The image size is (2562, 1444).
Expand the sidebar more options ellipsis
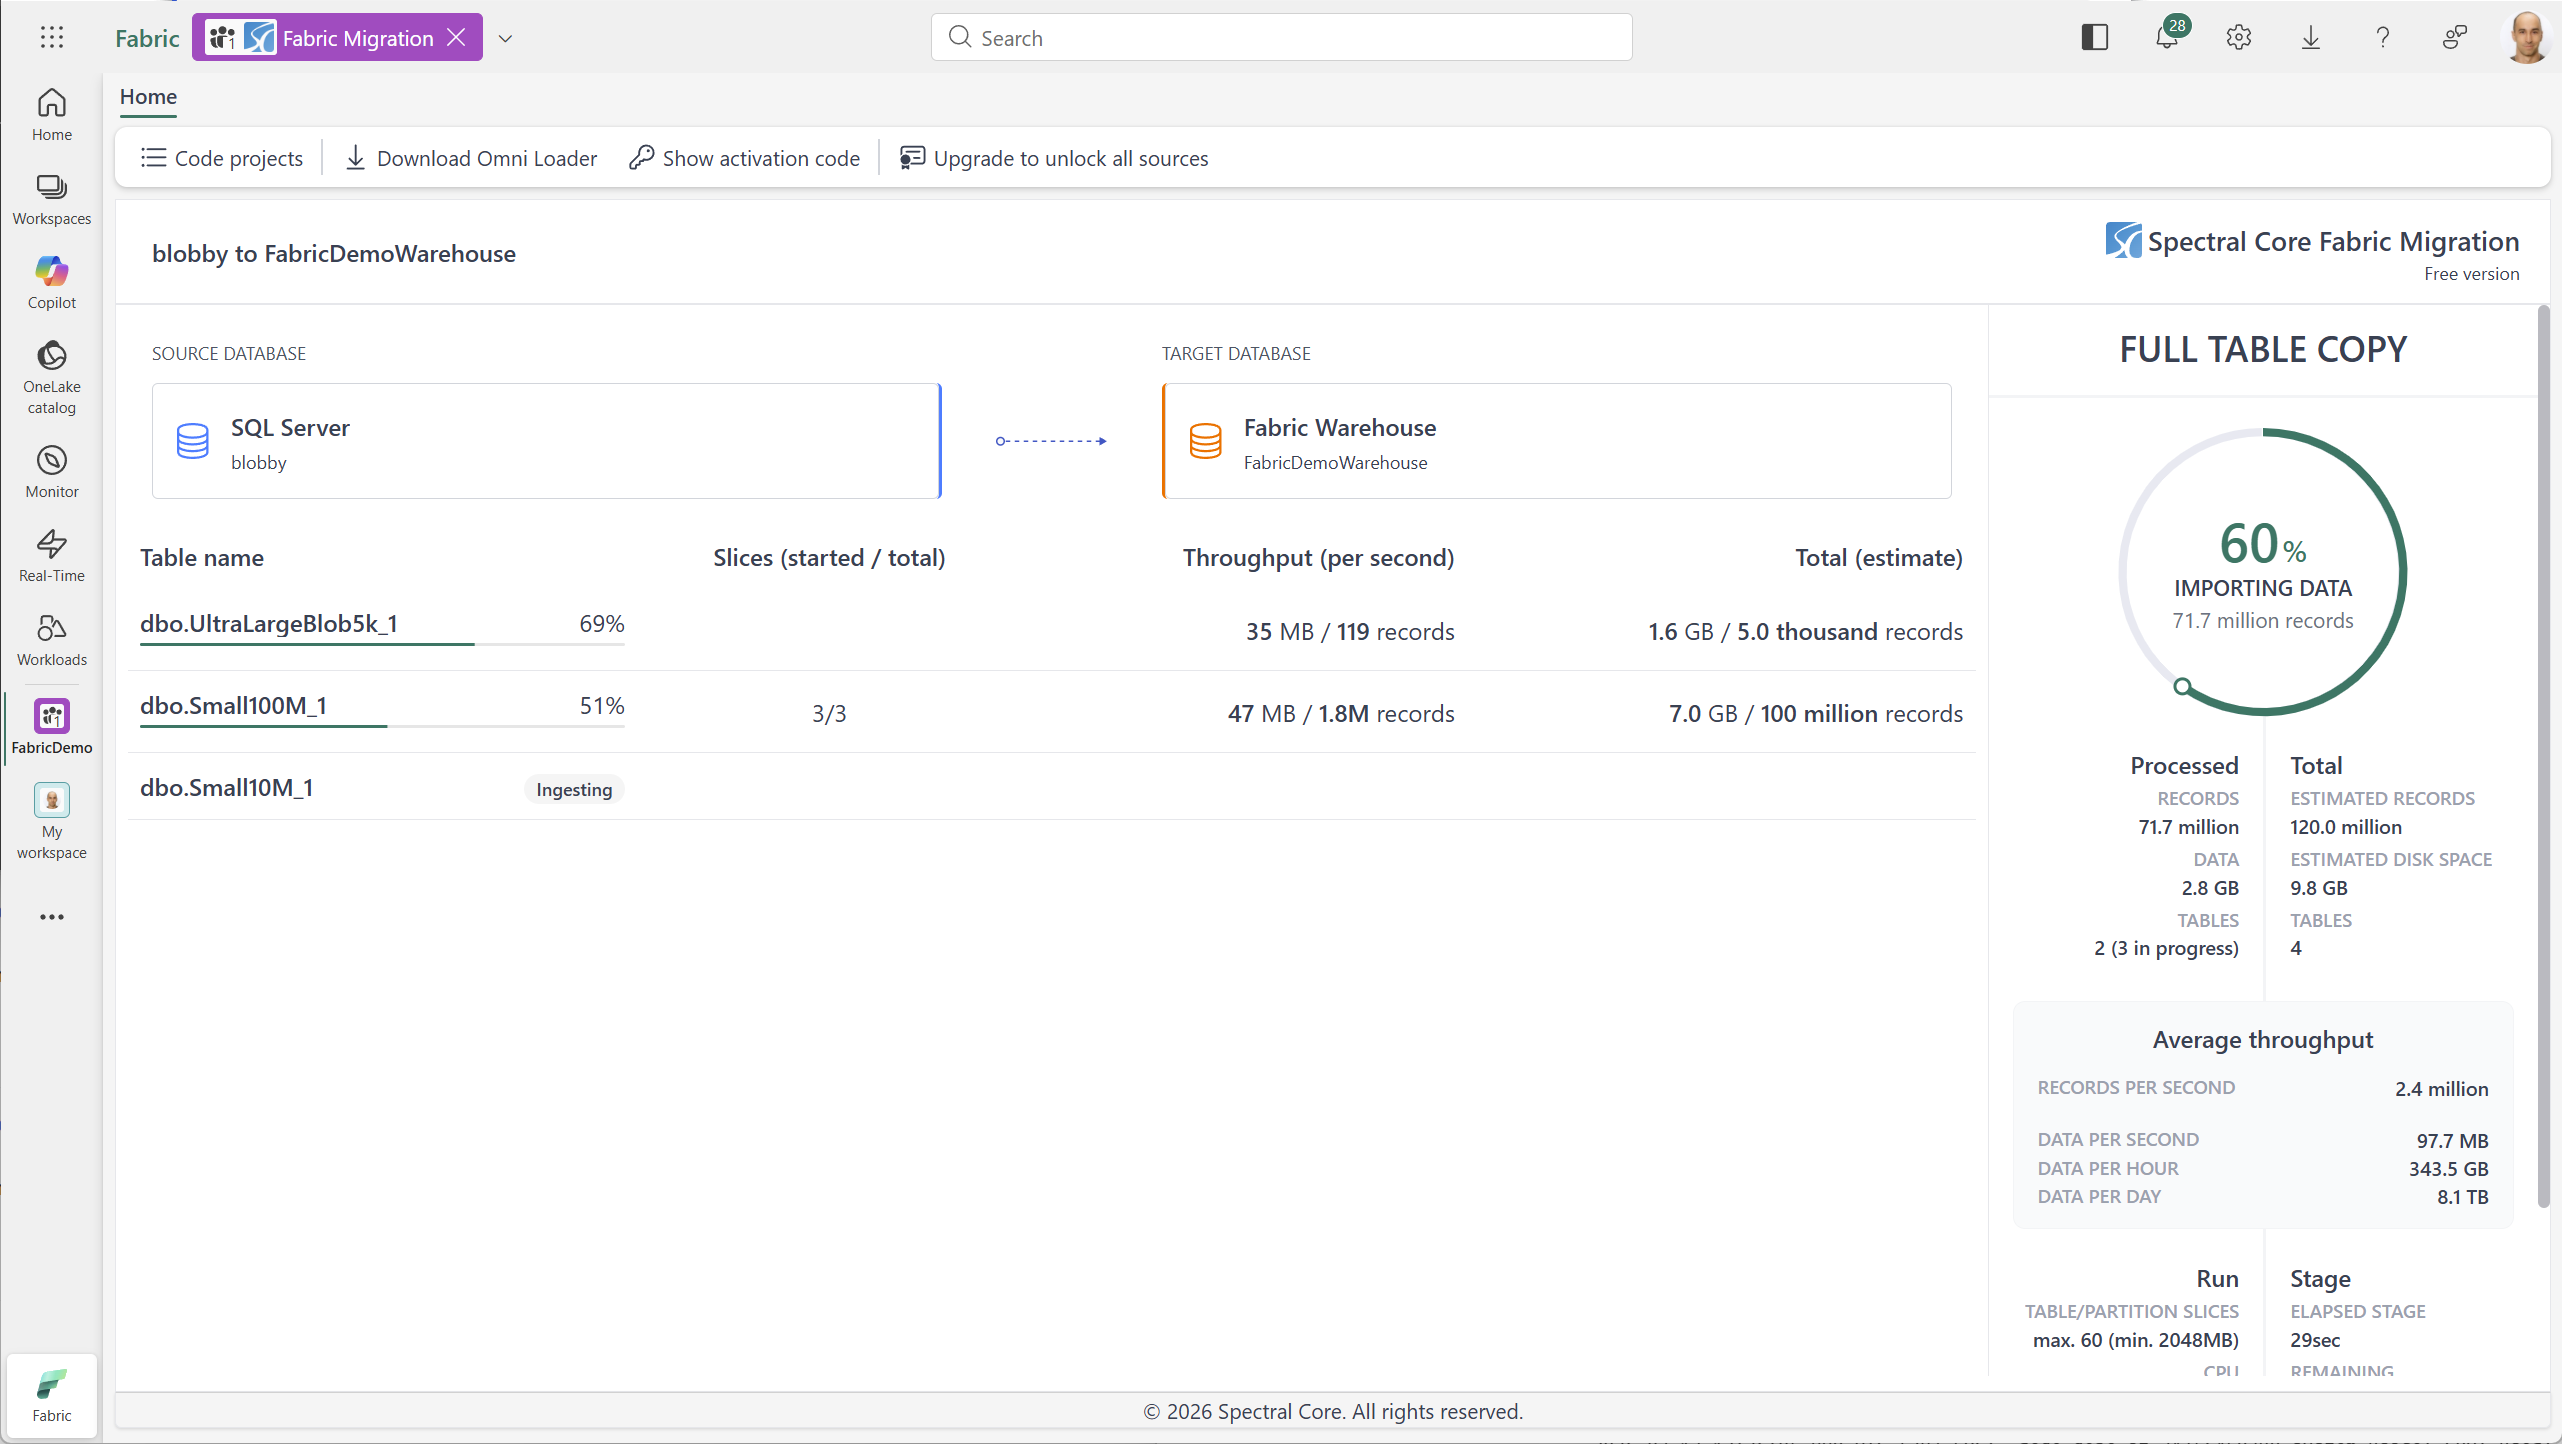(x=52, y=917)
